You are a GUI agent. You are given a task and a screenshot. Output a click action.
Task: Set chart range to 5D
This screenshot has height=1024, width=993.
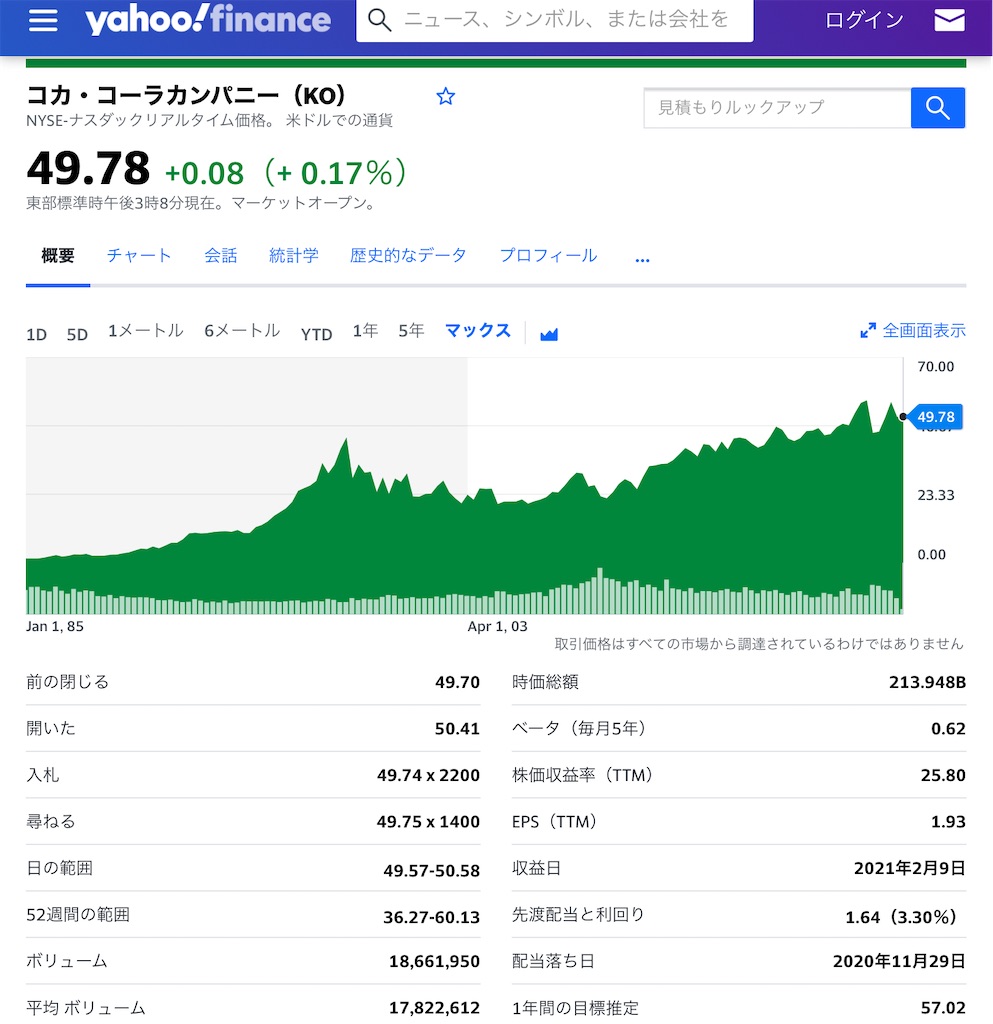click(77, 334)
